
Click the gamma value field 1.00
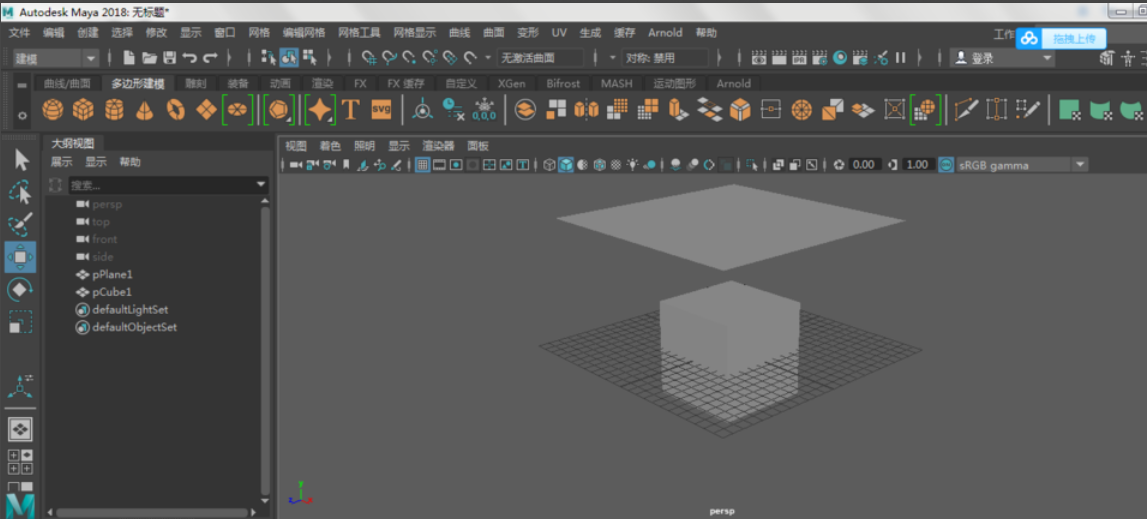(x=918, y=165)
